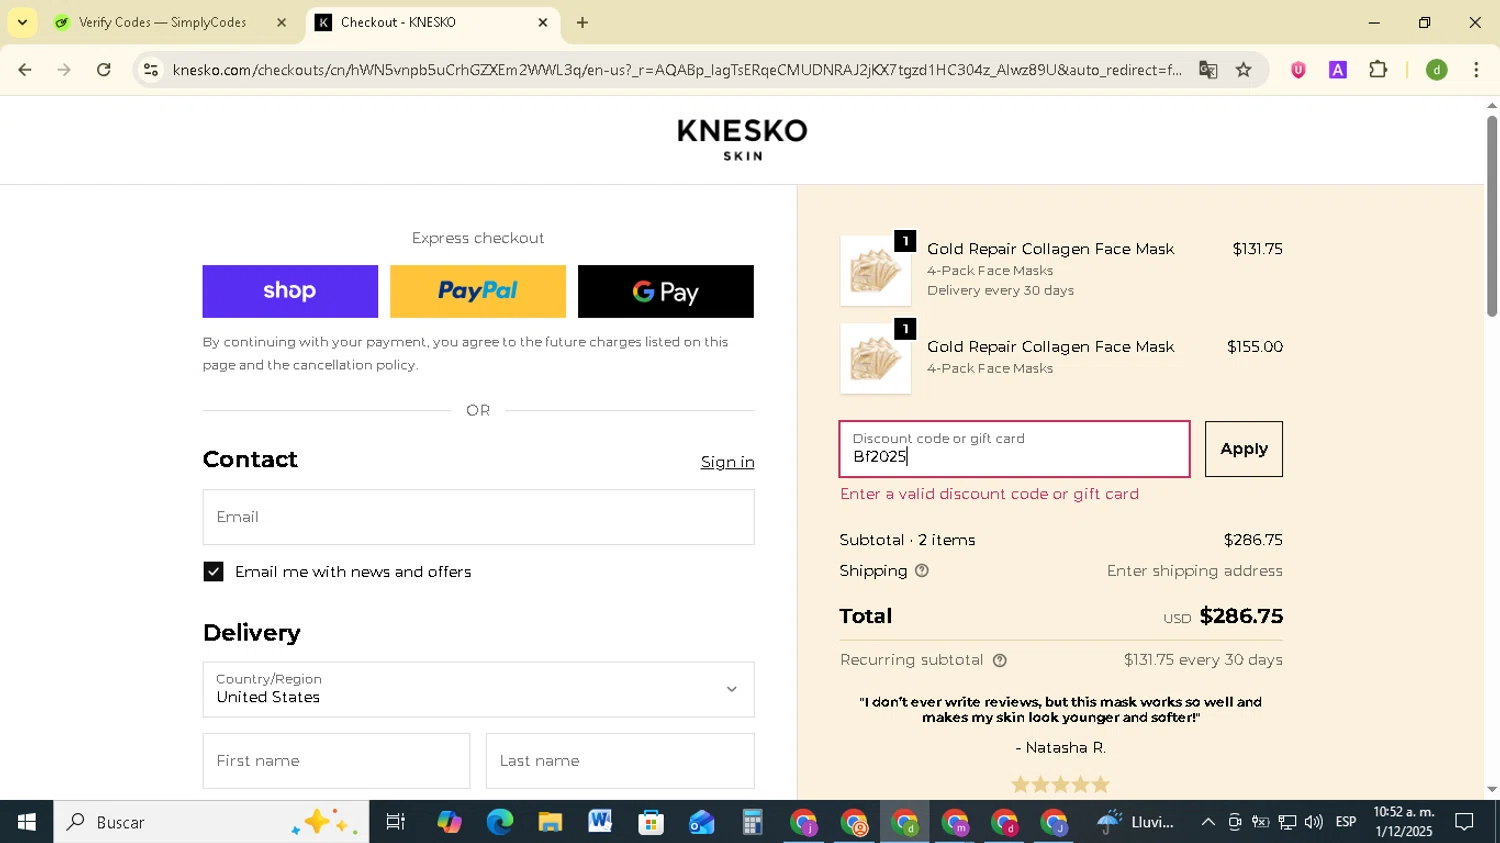Show hidden system tray icons
Image resolution: width=1500 pixels, height=843 pixels.
point(1208,822)
